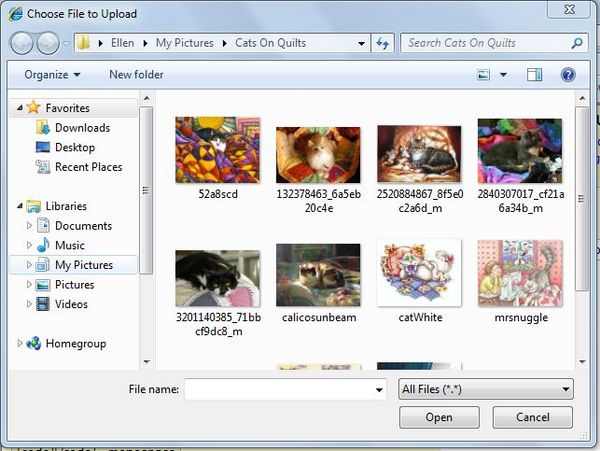The height and width of the screenshot is (451, 600).
Task: Click the Cancel button
Action: [532, 417]
